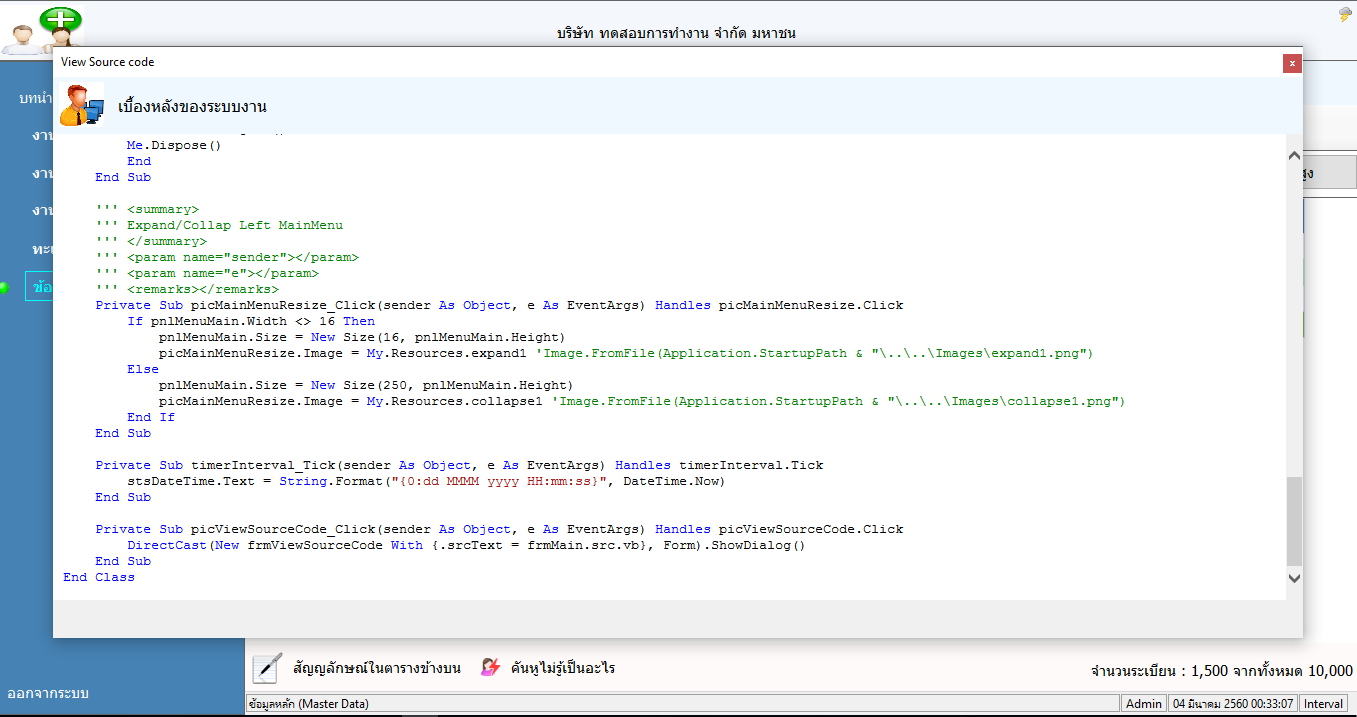This screenshot has width=1357, height=717.
Task: Close the View Source code dialog
Action: (1292, 62)
